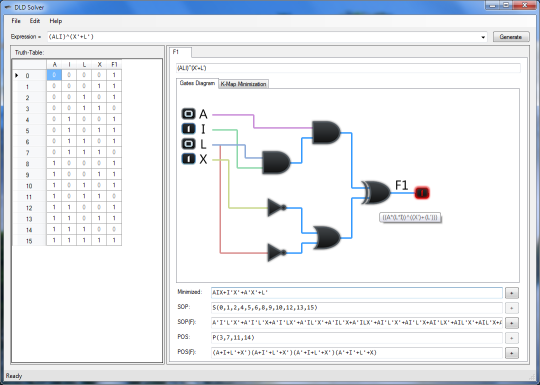This screenshot has width=540, height=385.
Task: Select the AND gate joining I and L
Action: (x=276, y=162)
